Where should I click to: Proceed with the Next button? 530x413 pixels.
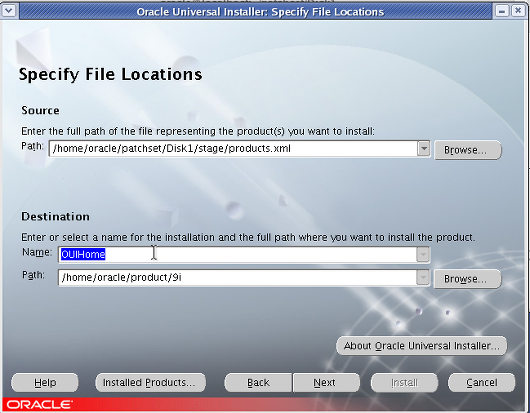(x=326, y=383)
